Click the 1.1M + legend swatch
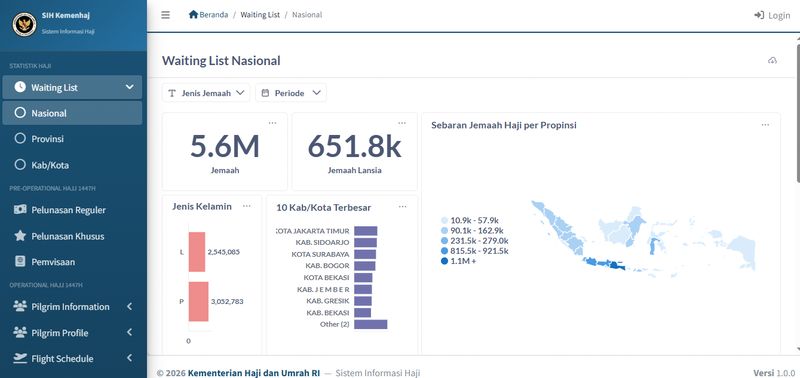This screenshot has height=378, width=800. (444, 261)
